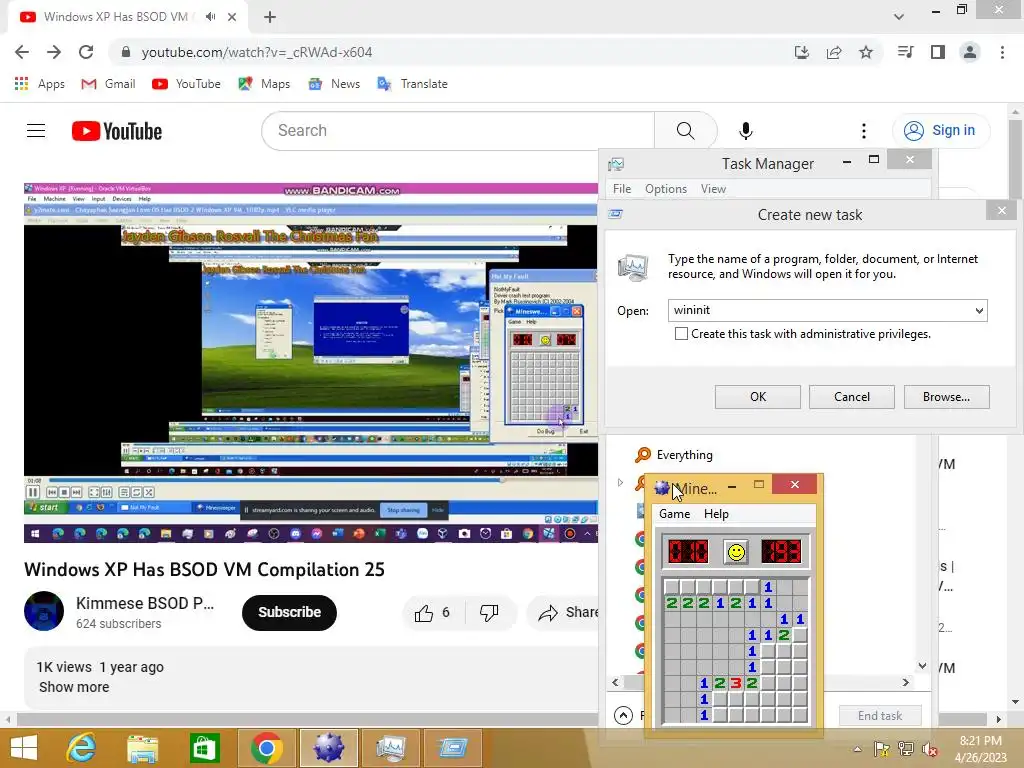The height and width of the screenshot is (768, 1024).
Task: Click Browse in Create new task
Action: 946,396
